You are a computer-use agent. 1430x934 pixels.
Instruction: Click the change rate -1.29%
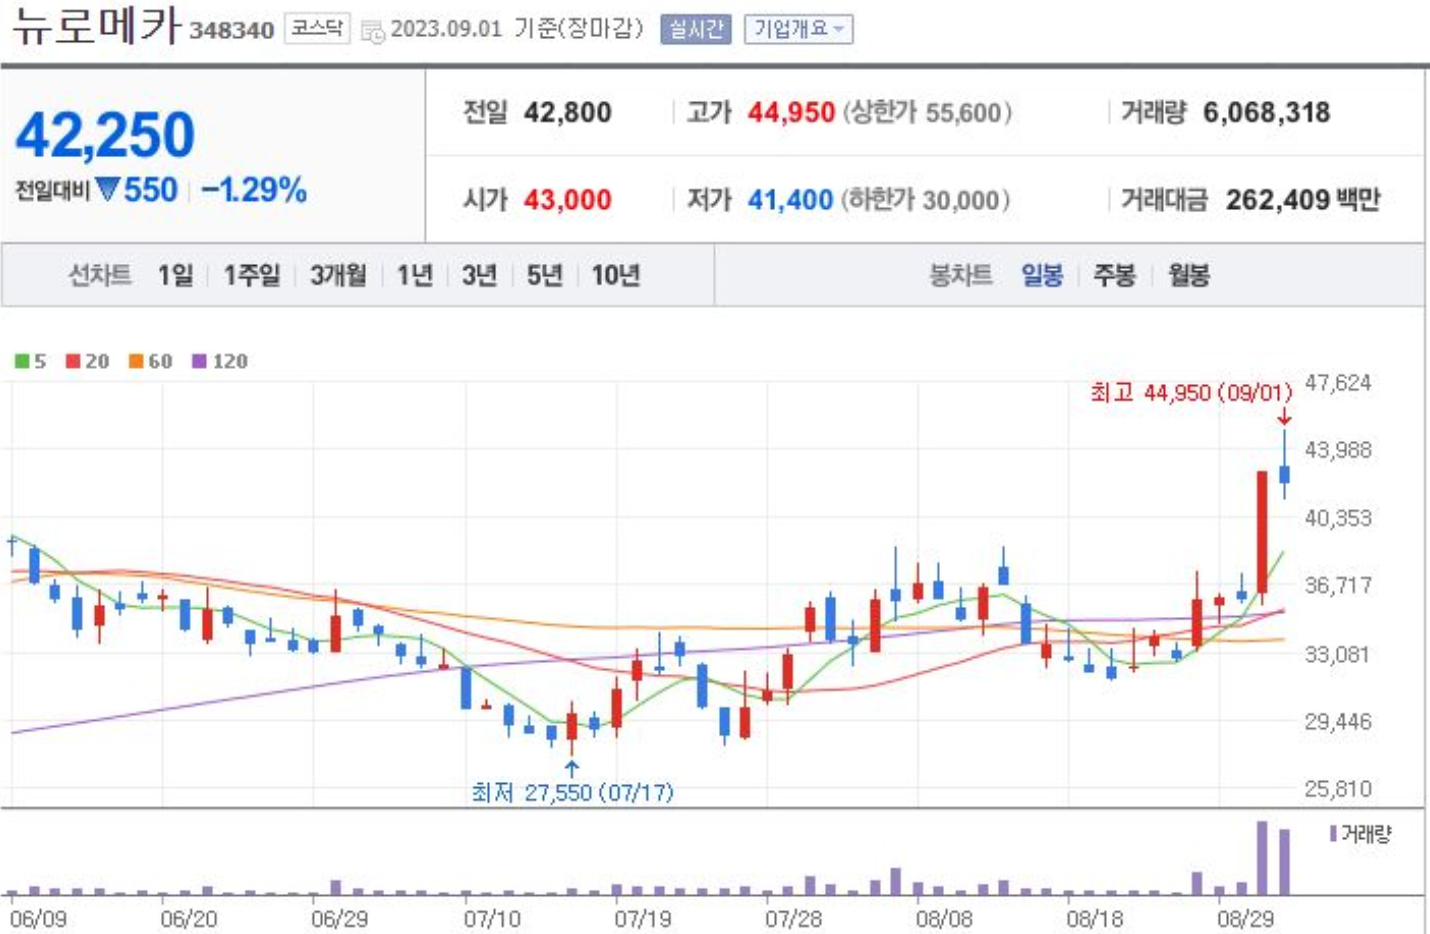coord(254,189)
